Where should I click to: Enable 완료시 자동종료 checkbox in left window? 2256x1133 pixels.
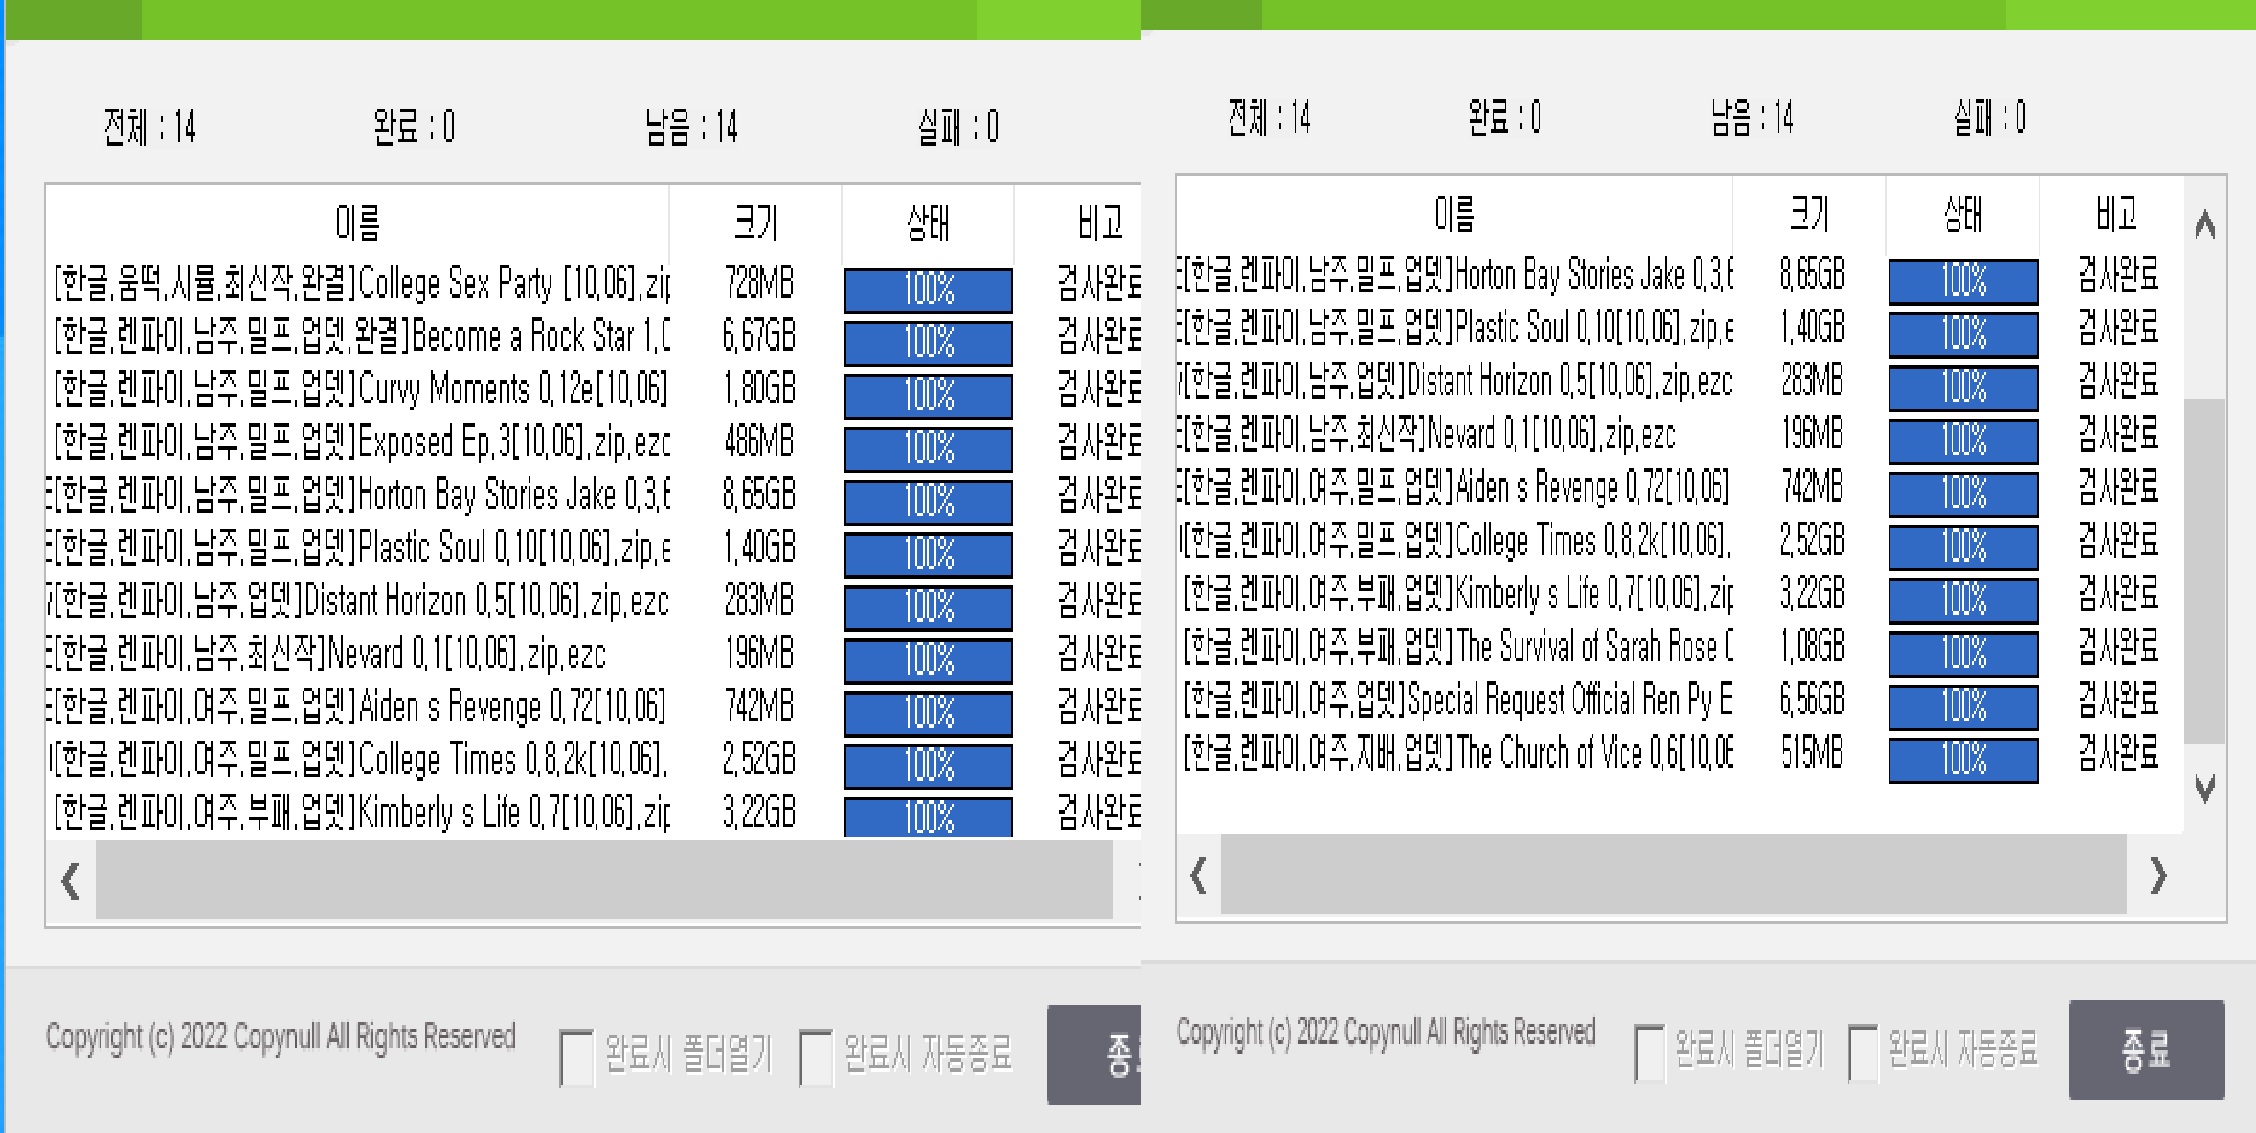tap(816, 1057)
